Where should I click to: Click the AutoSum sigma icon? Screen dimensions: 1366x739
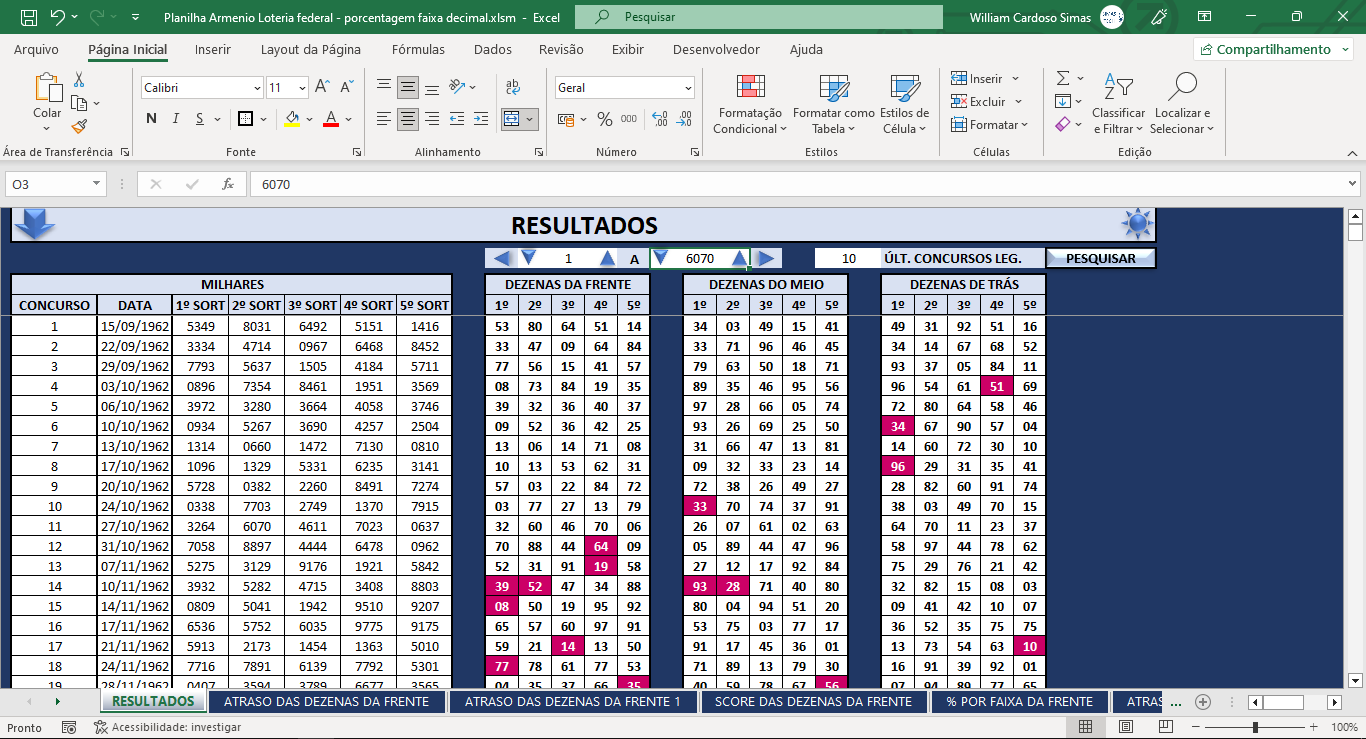[1063, 78]
